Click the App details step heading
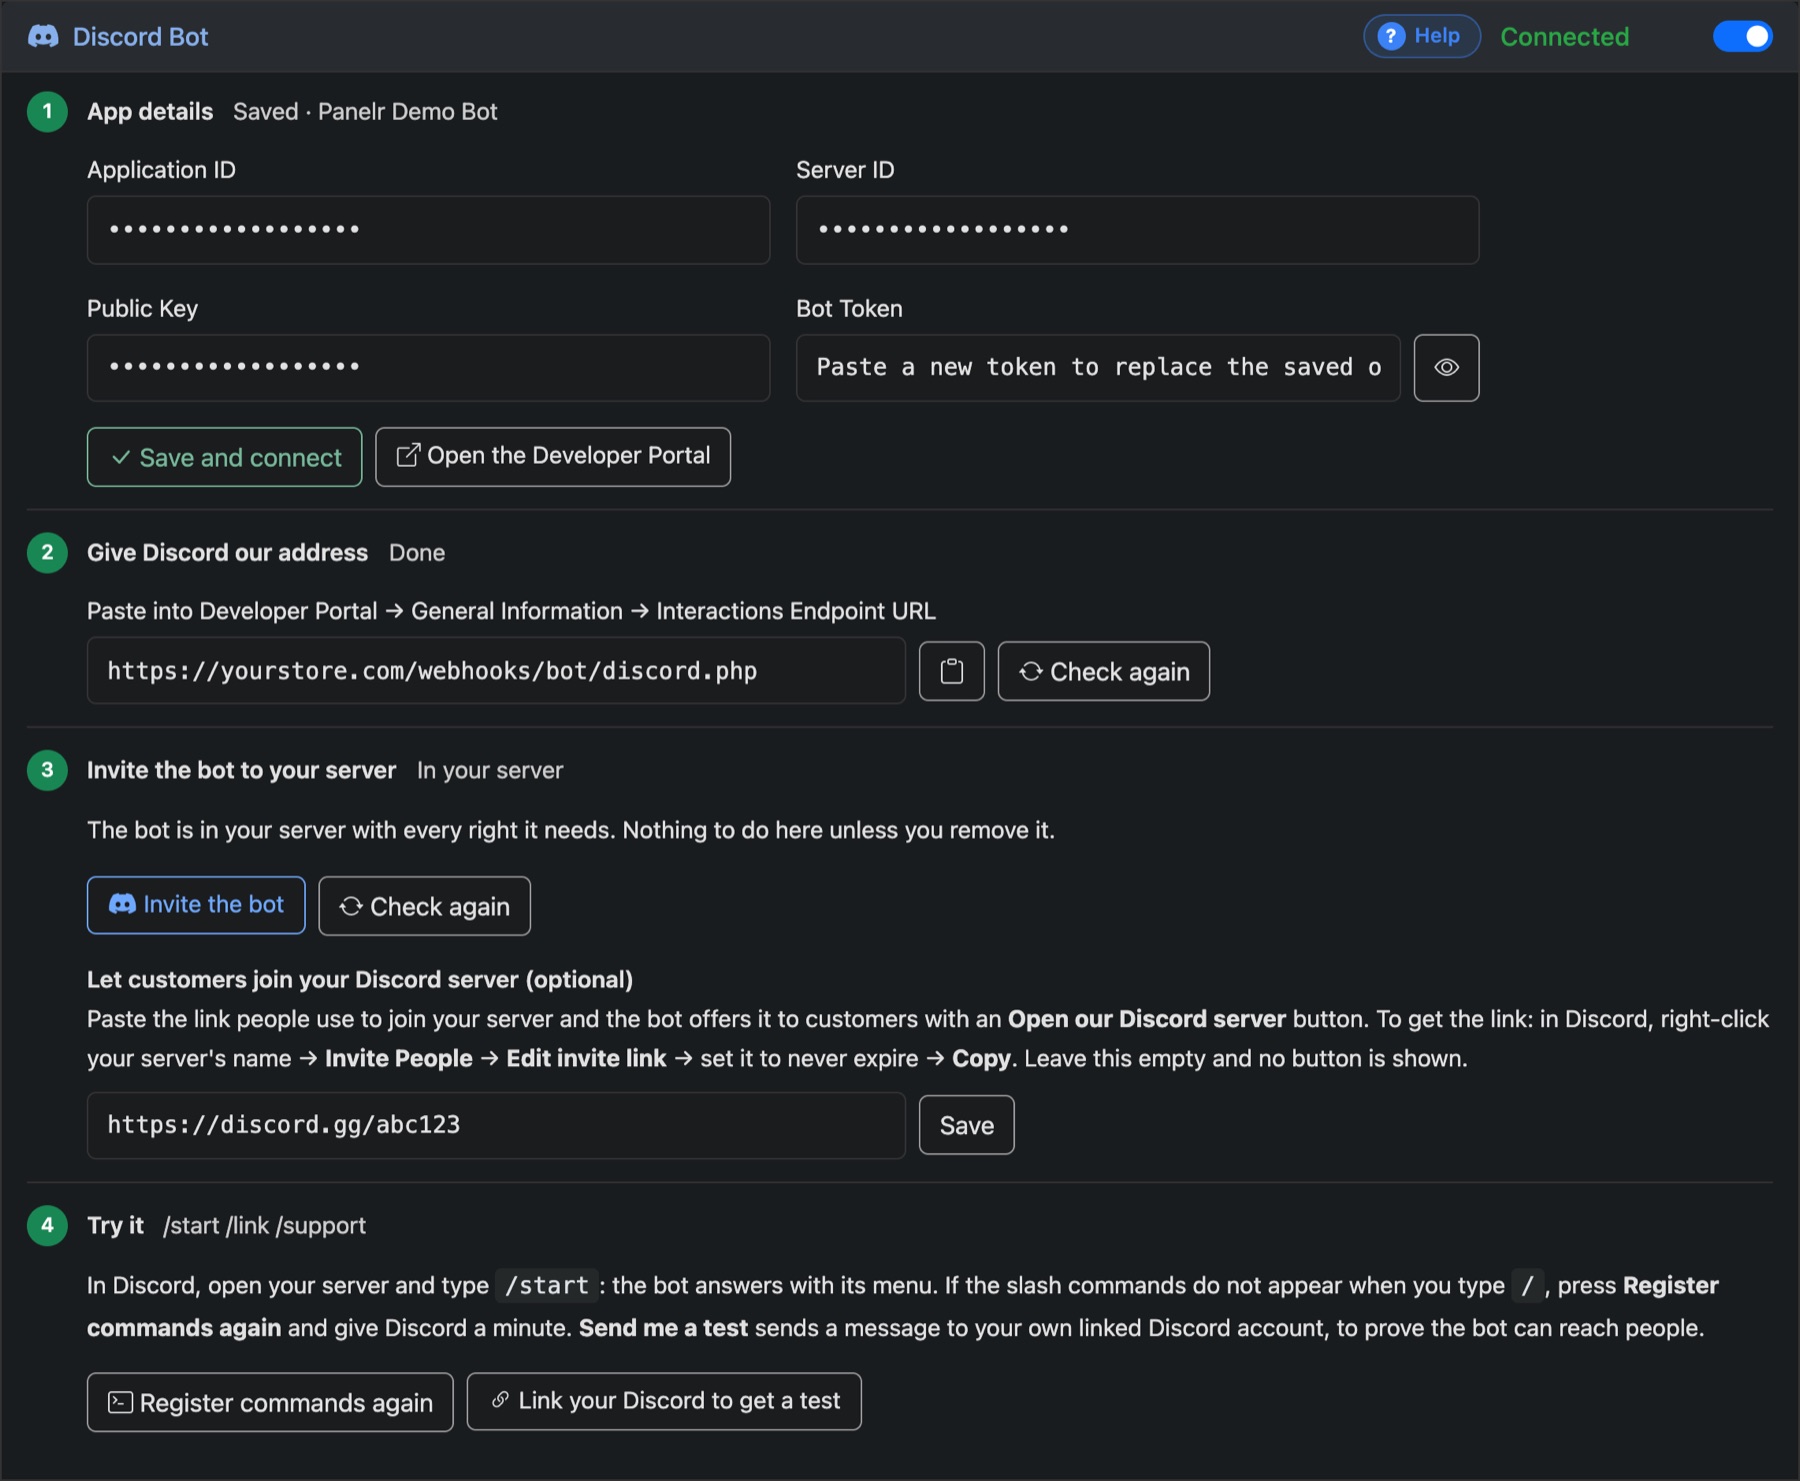The width and height of the screenshot is (1800, 1481). click(150, 111)
